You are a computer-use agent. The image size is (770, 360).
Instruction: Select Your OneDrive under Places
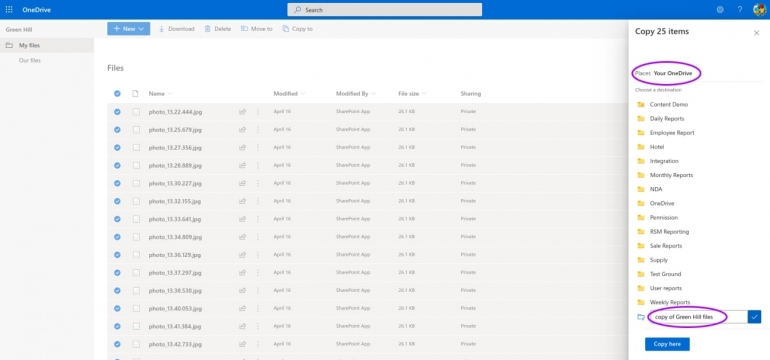click(x=673, y=73)
